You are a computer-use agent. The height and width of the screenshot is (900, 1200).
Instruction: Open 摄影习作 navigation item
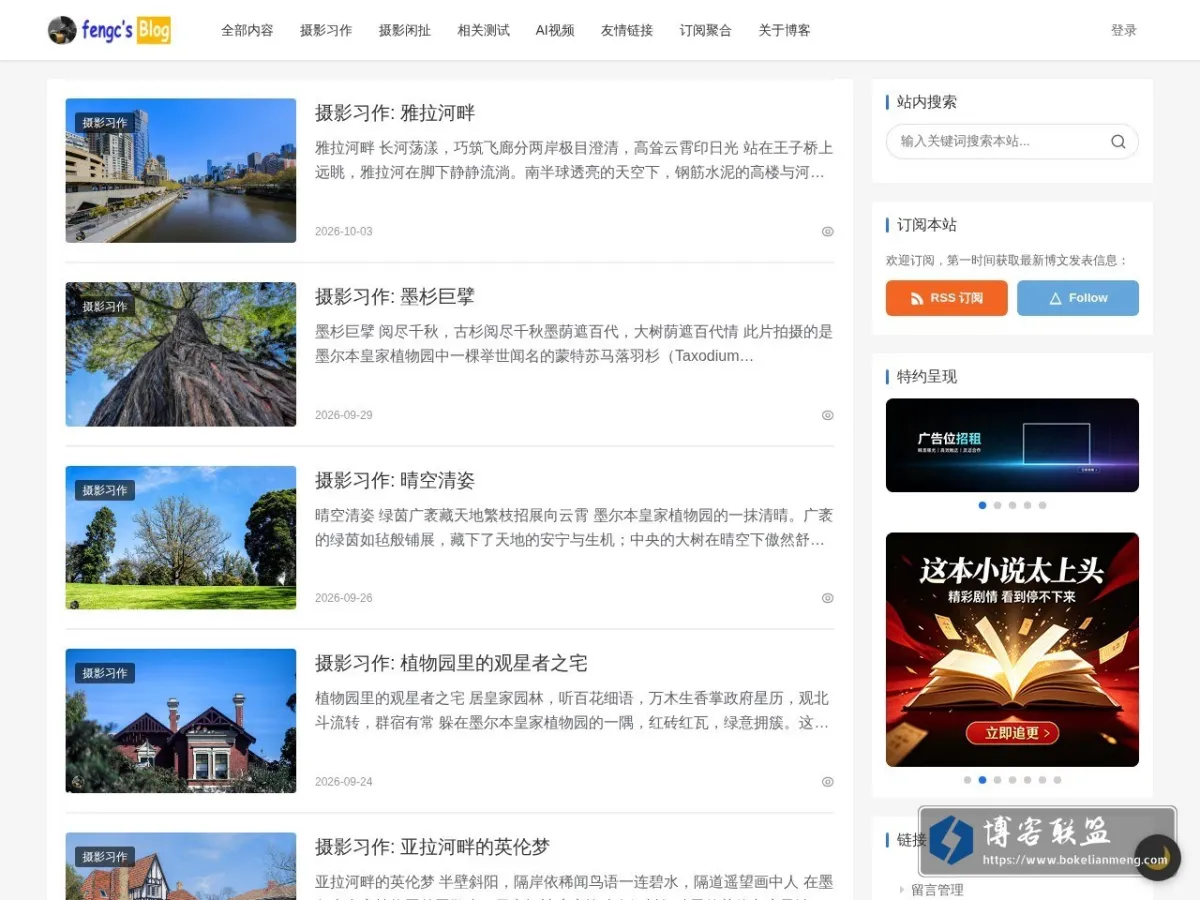(326, 30)
